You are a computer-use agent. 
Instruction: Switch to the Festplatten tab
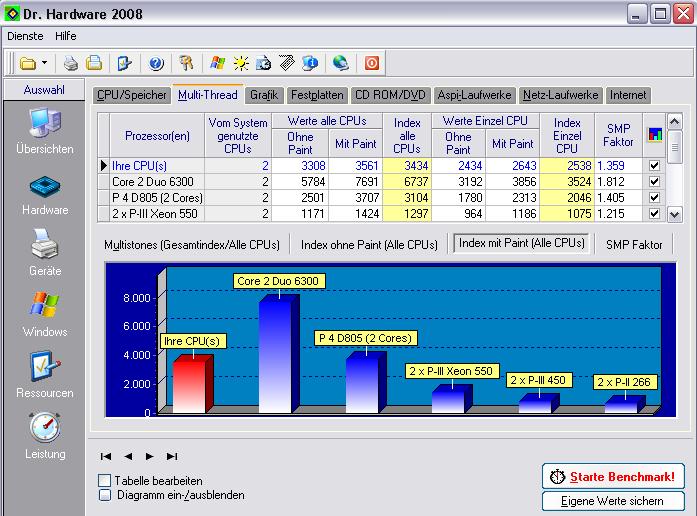coord(315,95)
